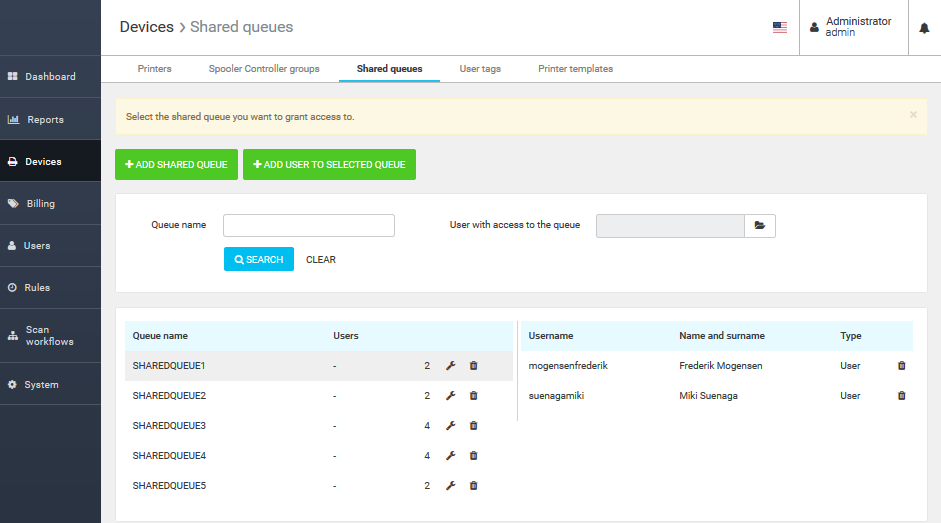Open user browse folder icon

point(760,226)
